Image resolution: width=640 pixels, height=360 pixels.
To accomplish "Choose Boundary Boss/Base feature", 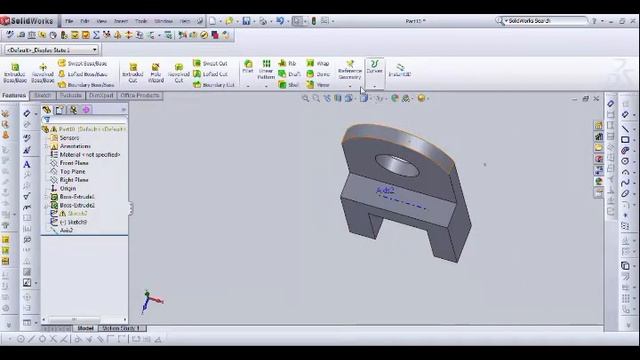I will (86, 85).
